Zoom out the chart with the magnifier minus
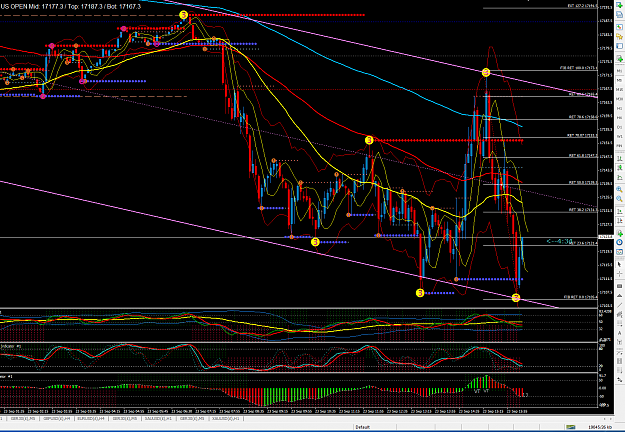This screenshot has height=432, width=625. pyautogui.click(x=620, y=199)
